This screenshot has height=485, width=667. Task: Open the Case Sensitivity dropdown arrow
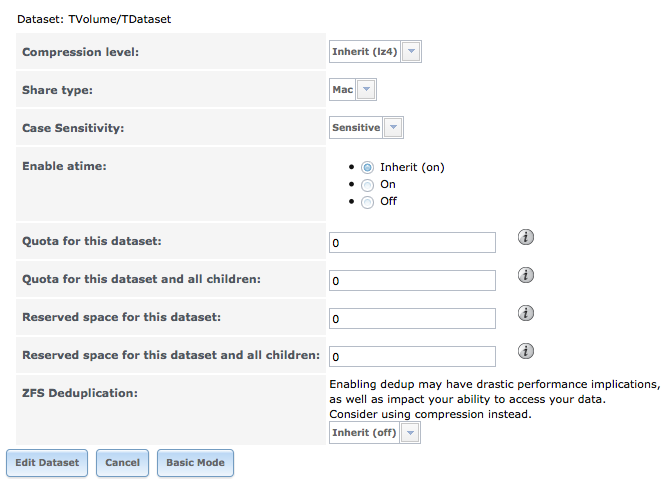click(393, 127)
